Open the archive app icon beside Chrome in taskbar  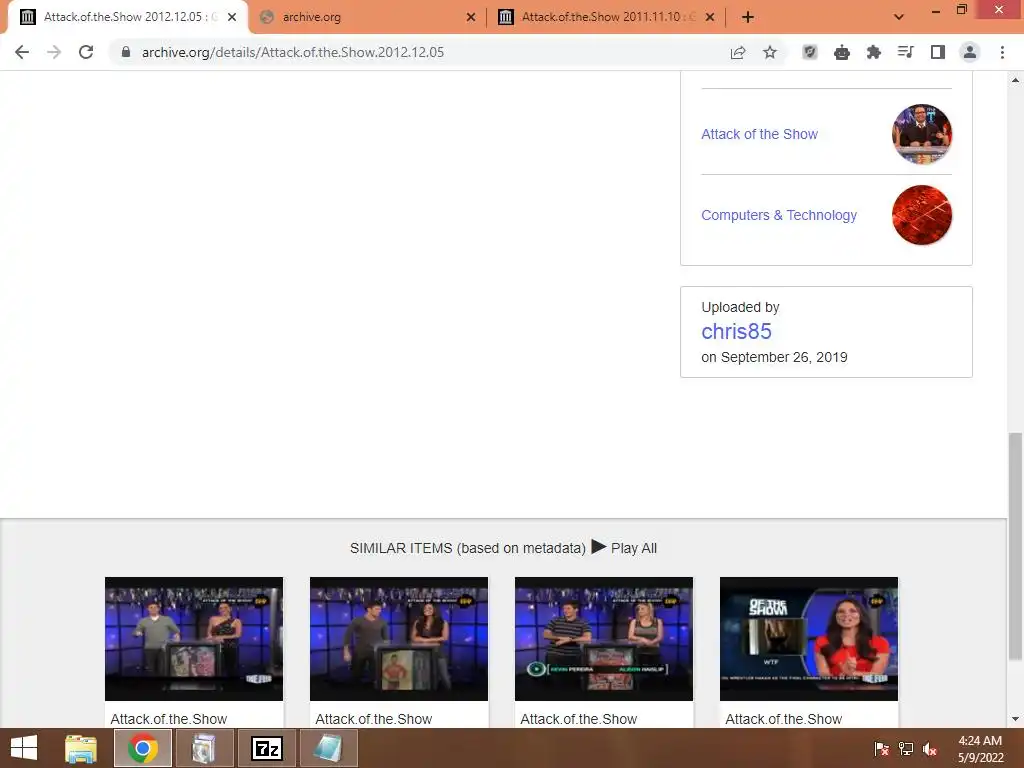pos(204,748)
